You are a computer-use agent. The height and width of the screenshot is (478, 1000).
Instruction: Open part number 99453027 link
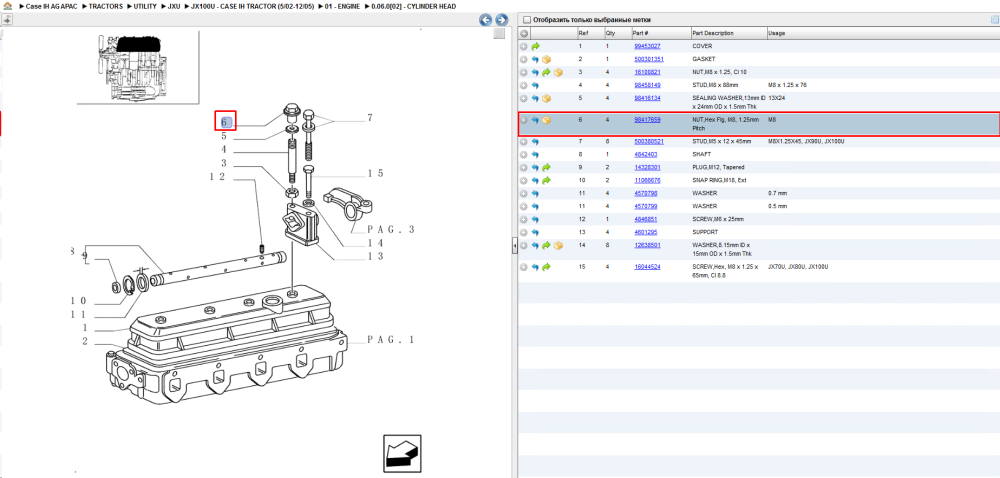coord(647,47)
